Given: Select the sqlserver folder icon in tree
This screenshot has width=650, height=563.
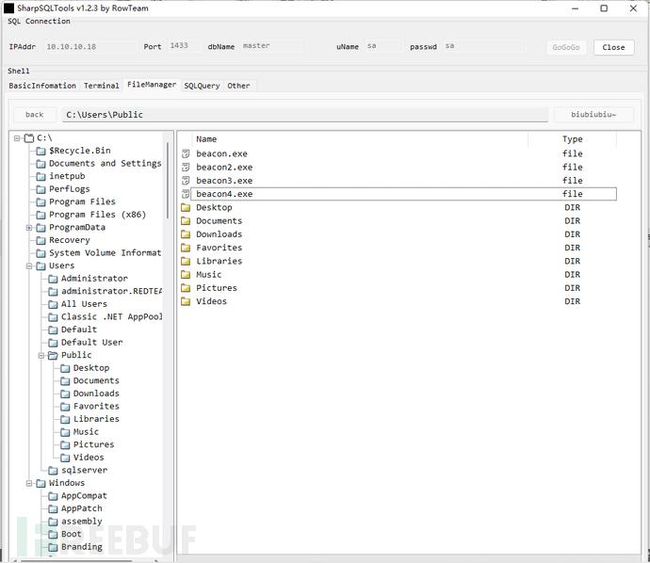Looking at the screenshot, I should tap(53, 470).
